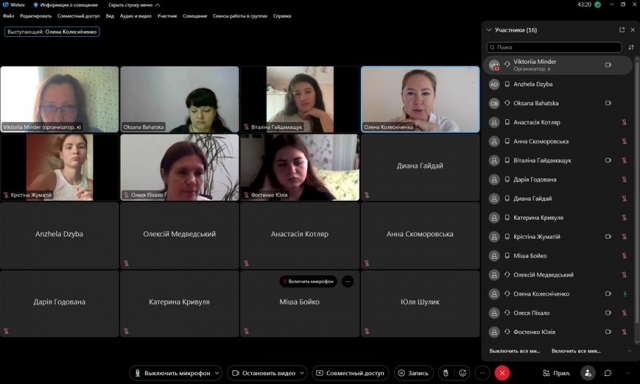Click Выключить все микрофоны button
The height and width of the screenshot is (384, 640).
[x=514, y=351]
